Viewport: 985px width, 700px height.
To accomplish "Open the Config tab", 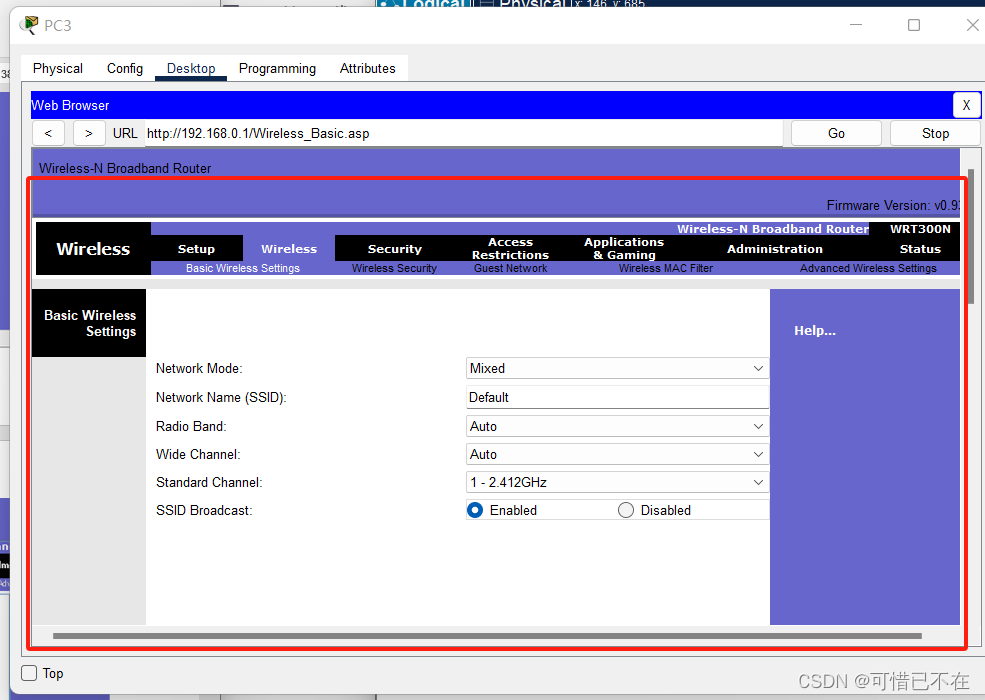I will click(125, 68).
